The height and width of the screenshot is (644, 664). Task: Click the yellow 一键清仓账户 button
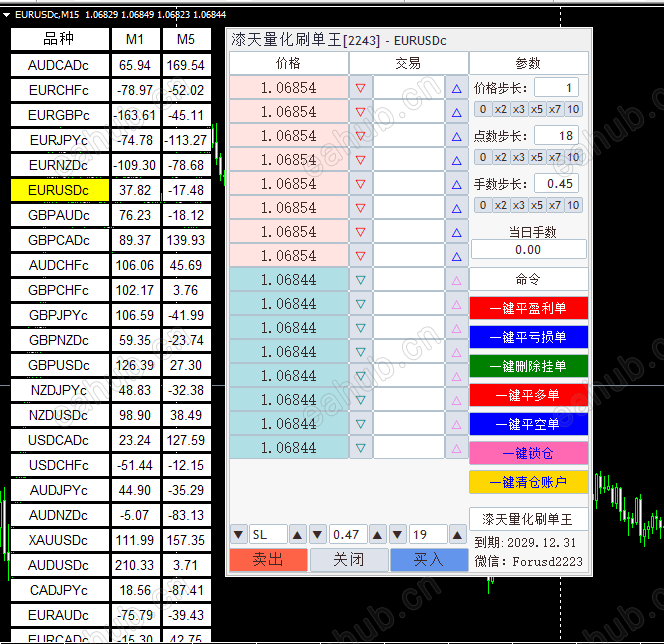tap(528, 482)
